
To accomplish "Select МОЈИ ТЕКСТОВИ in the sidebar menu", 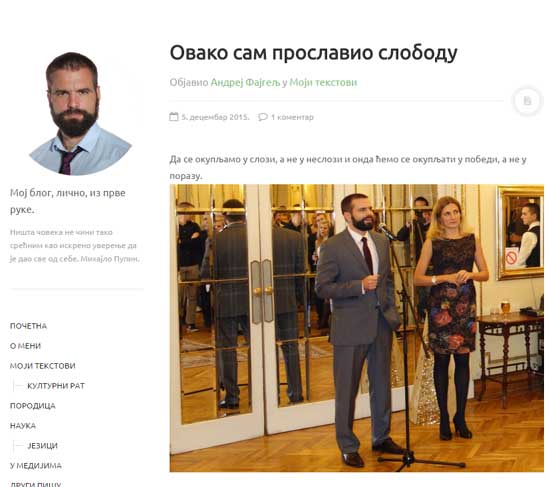I will (x=42, y=366).
